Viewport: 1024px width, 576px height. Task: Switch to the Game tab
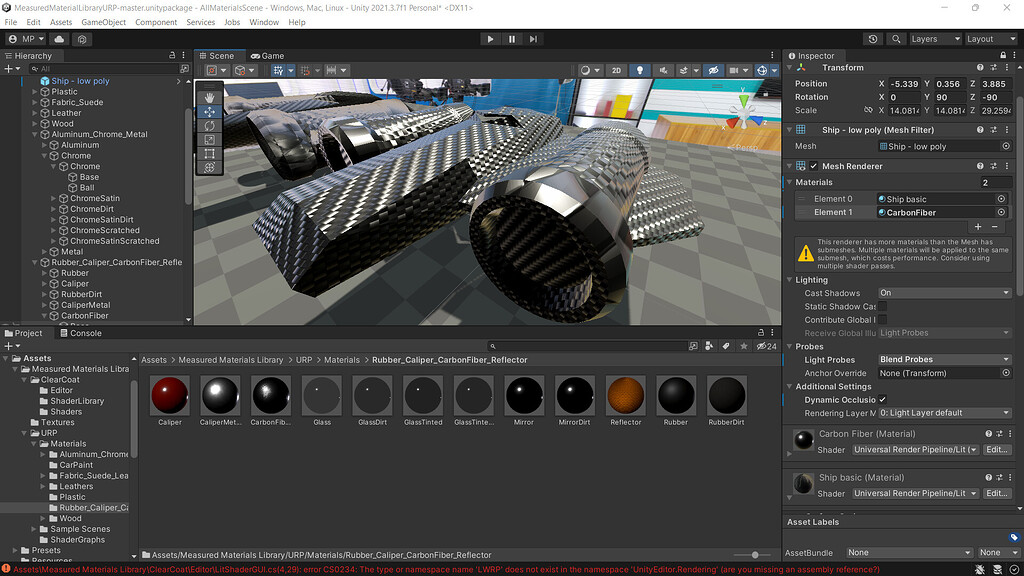(265, 55)
